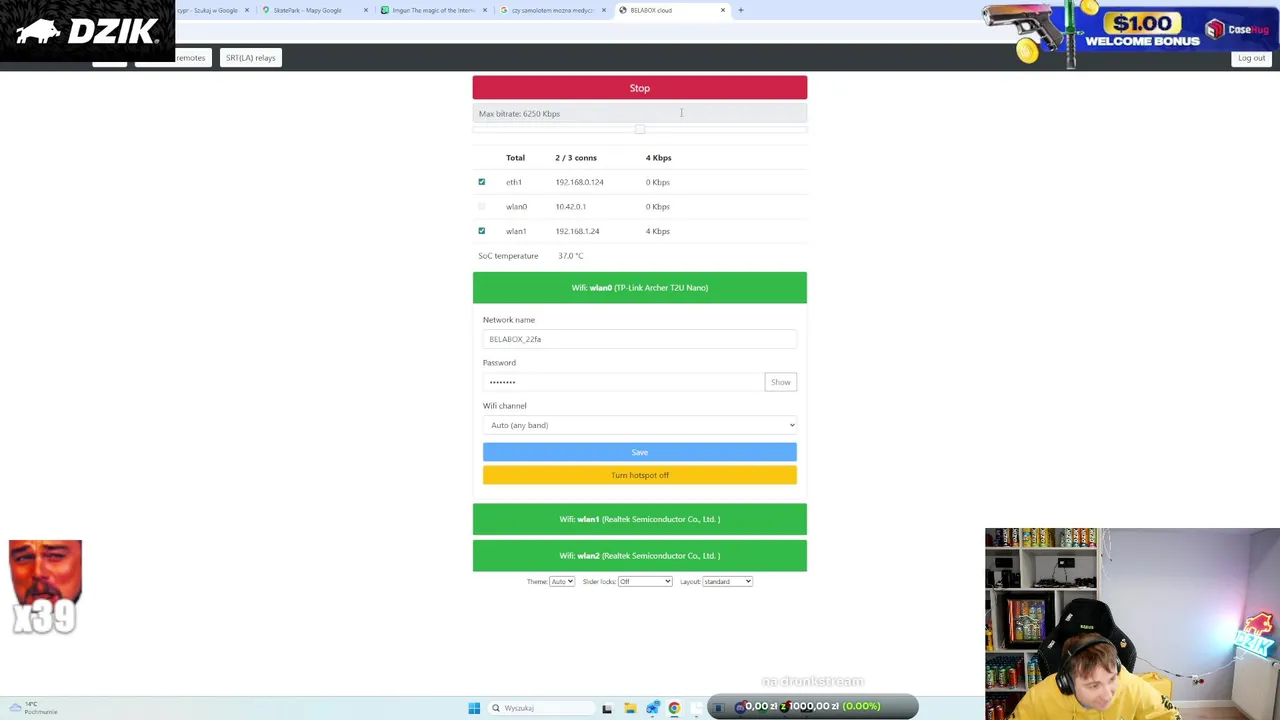Open a new browser tab
Viewport: 1280px width, 720px height.
741,10
